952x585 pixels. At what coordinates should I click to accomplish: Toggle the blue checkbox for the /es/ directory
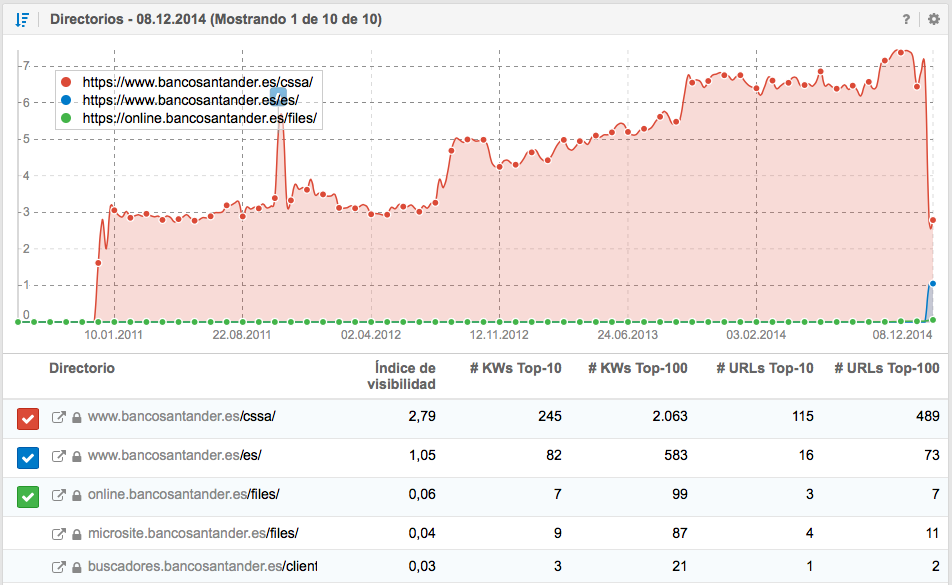(x=27, y=457)
